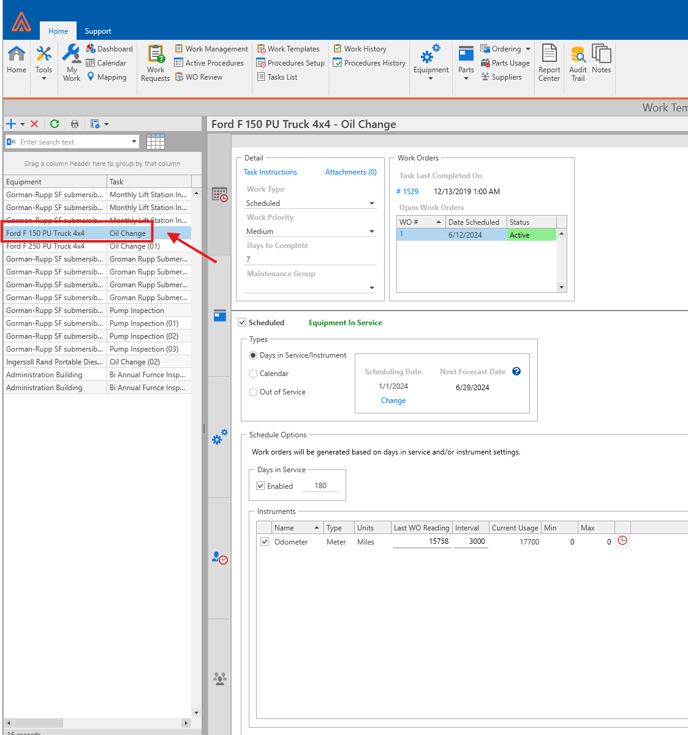Open the group people sidebar icon
Viewport: 688px width, 735px height.
pyautogui.click(x=219, y=678)
